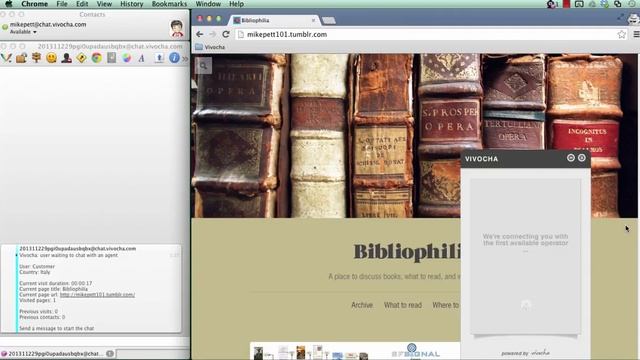The width and height of the screenshot is (640, 360).
Task: Click the Chrome forward arrow
Action: tap(212, 34)
